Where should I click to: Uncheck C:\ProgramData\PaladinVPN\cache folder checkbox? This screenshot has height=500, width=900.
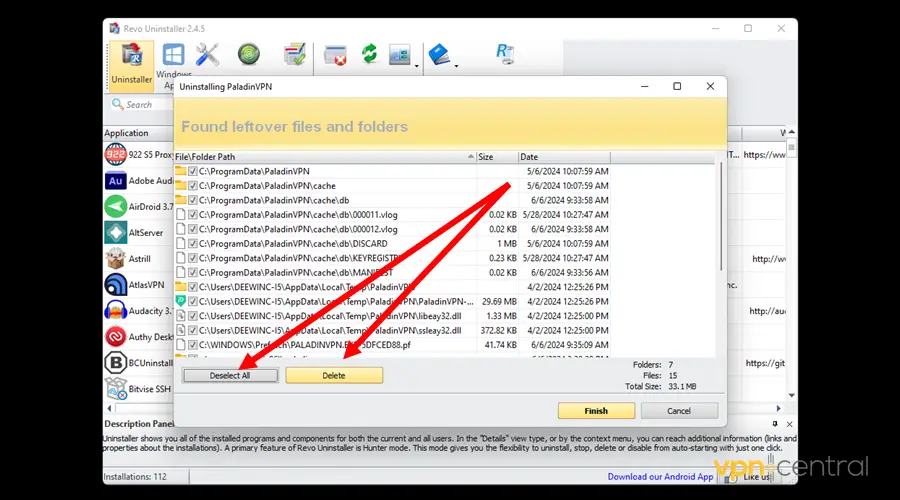point(193,185)
